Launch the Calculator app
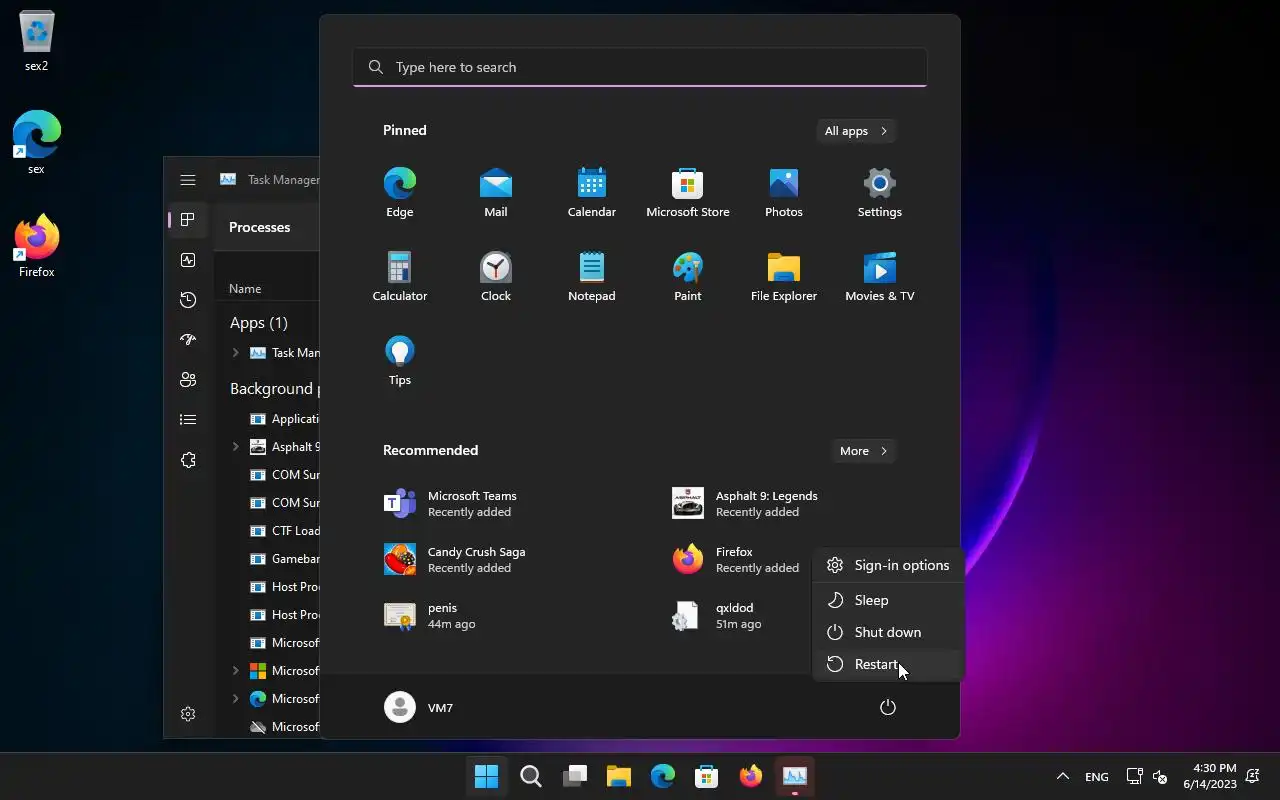 (x=399, y=277)
